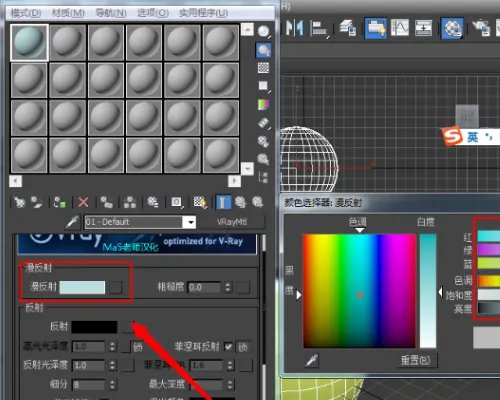Click the 重置(R) reset button

(416, 360)
